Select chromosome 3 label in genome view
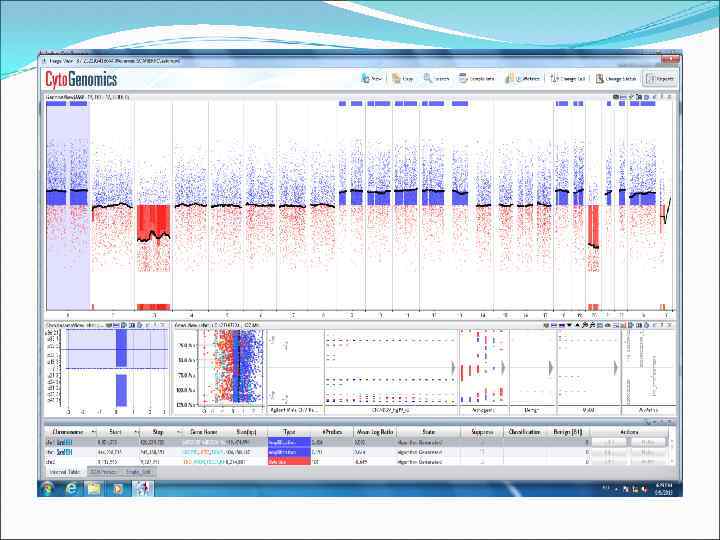The image size is (720, 540). (154, 315)
